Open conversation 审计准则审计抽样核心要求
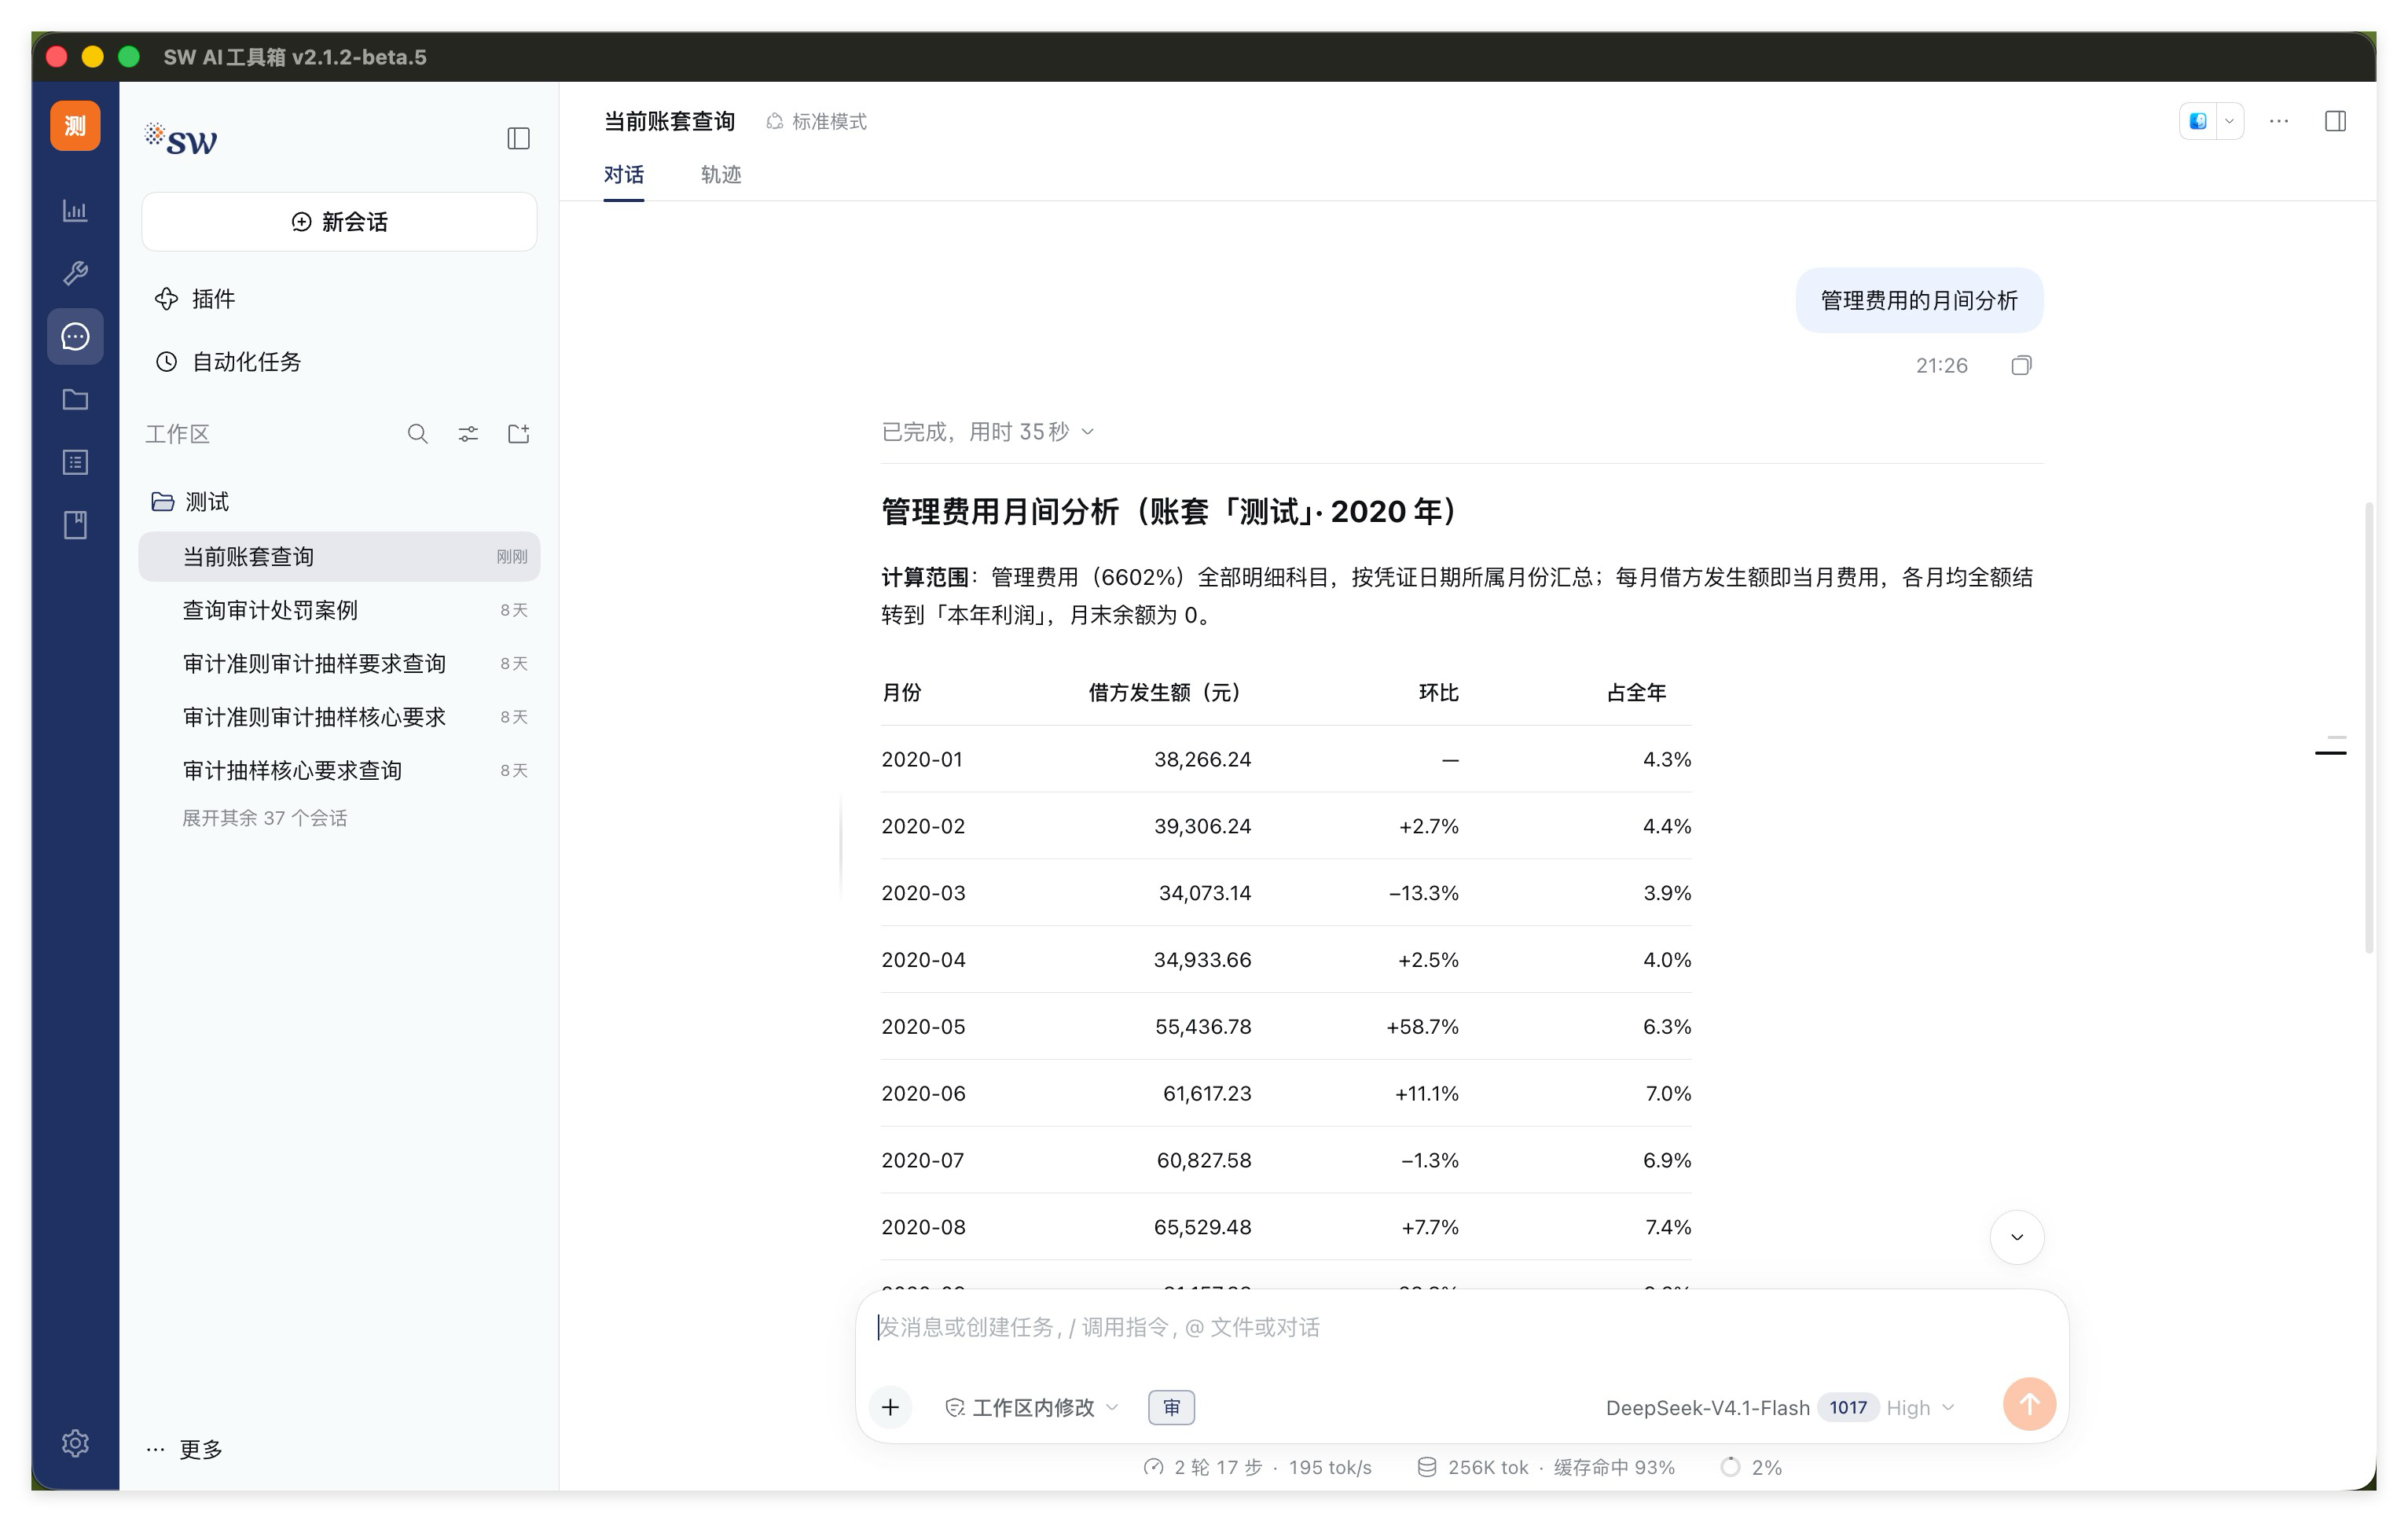This screenshot has height=1522, width=2408. coord(339,717)
